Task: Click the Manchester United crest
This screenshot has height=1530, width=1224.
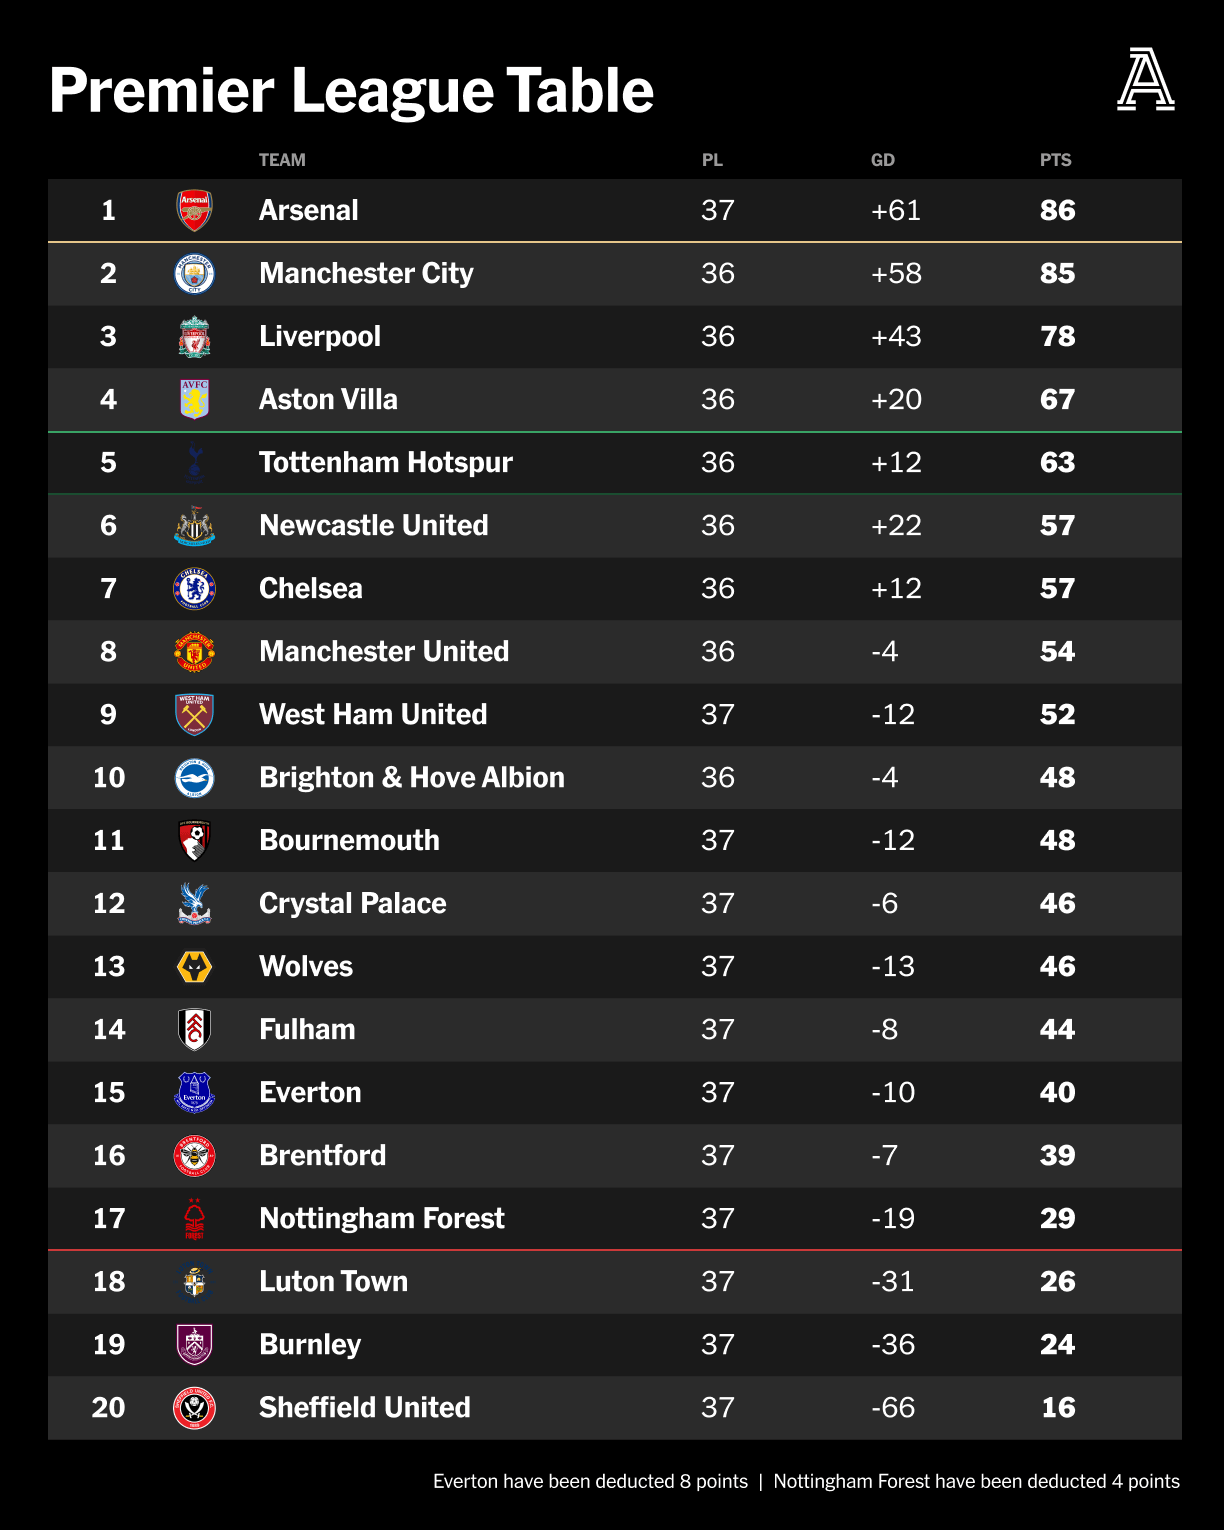Action: click(194, 652)
